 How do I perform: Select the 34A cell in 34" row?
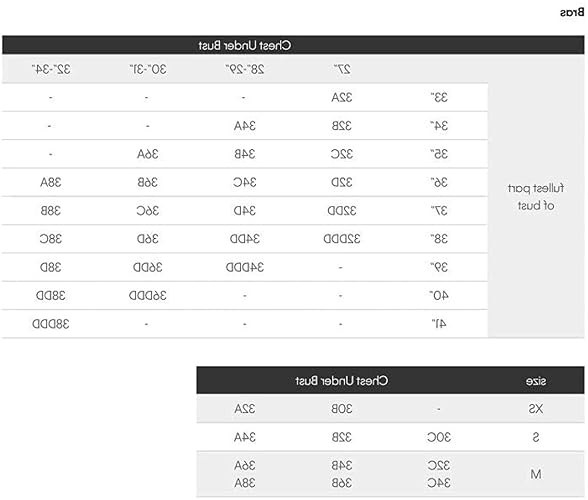[244, 126]
